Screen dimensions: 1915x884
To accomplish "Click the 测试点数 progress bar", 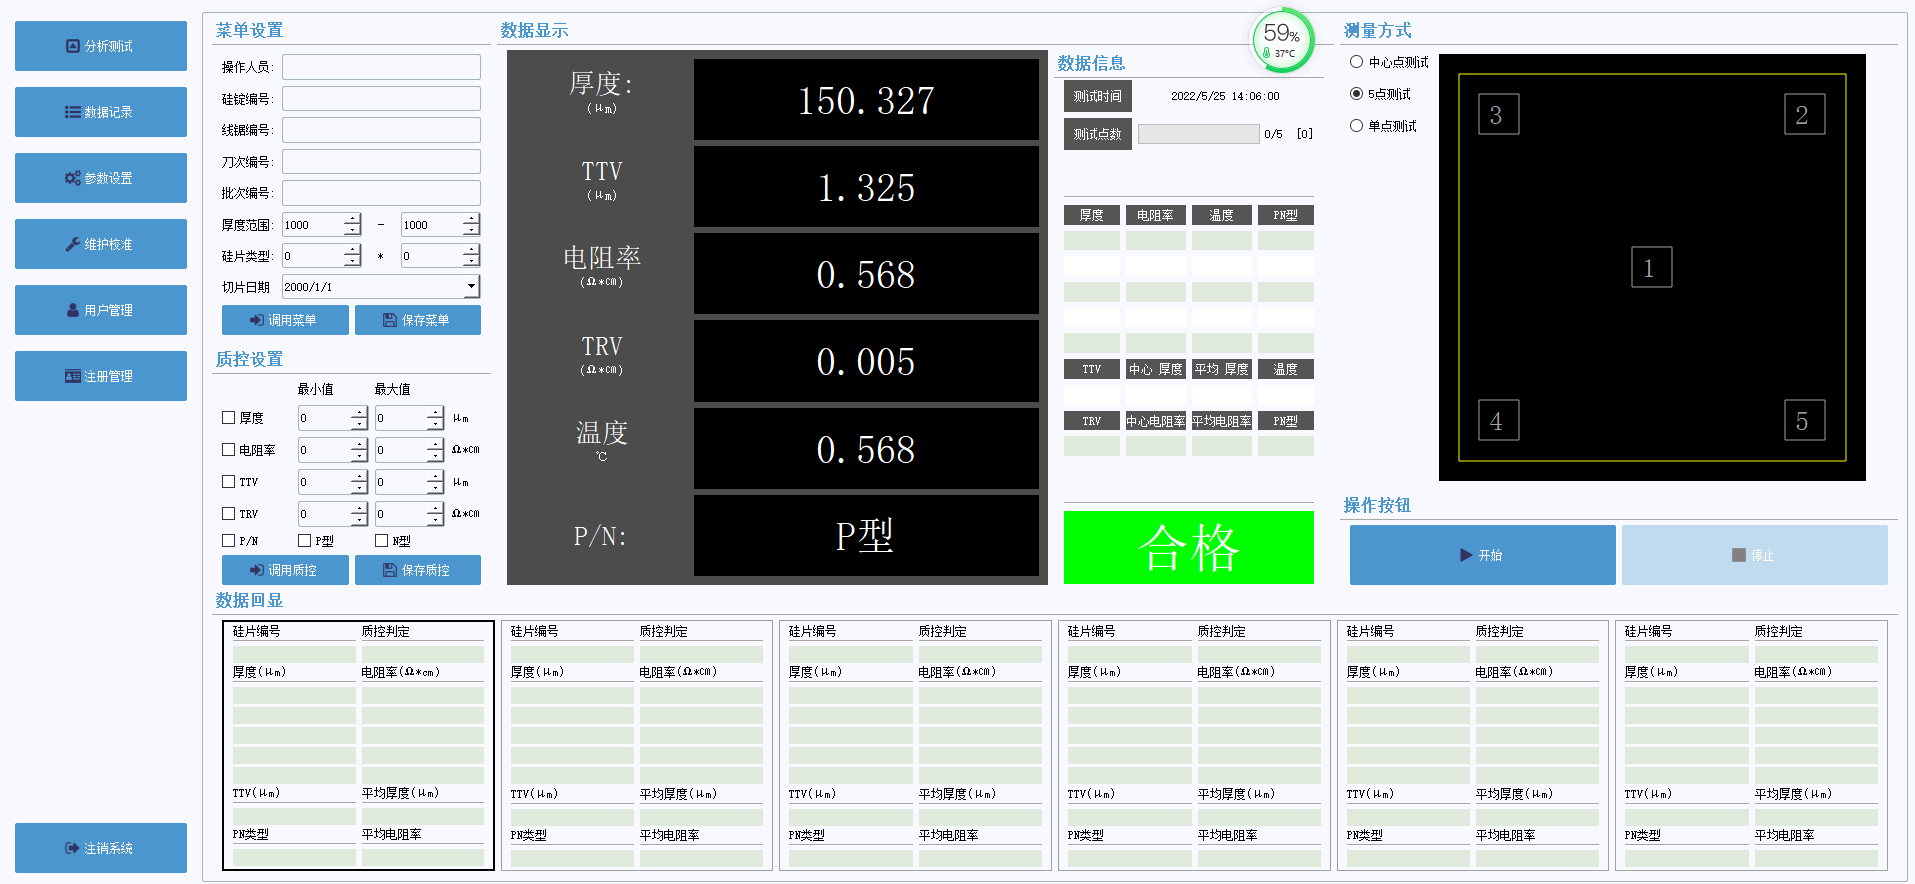I will coord(1198,134).
